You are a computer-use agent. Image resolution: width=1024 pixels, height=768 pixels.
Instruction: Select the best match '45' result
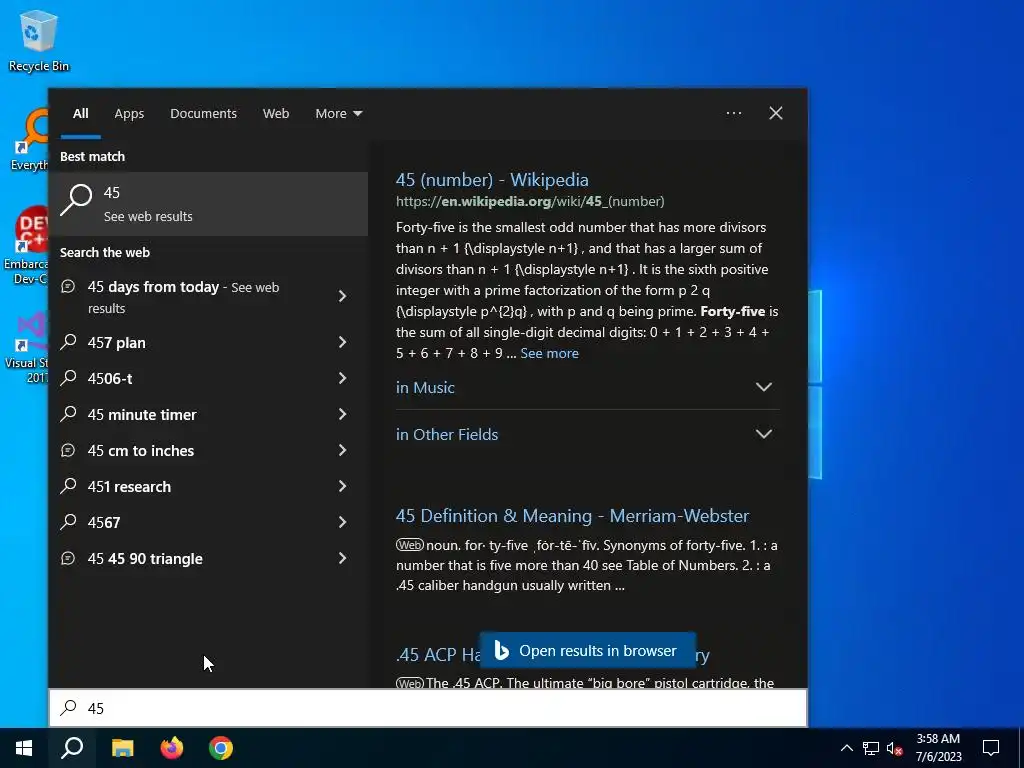pyautogui.click(x=208, y=204)
